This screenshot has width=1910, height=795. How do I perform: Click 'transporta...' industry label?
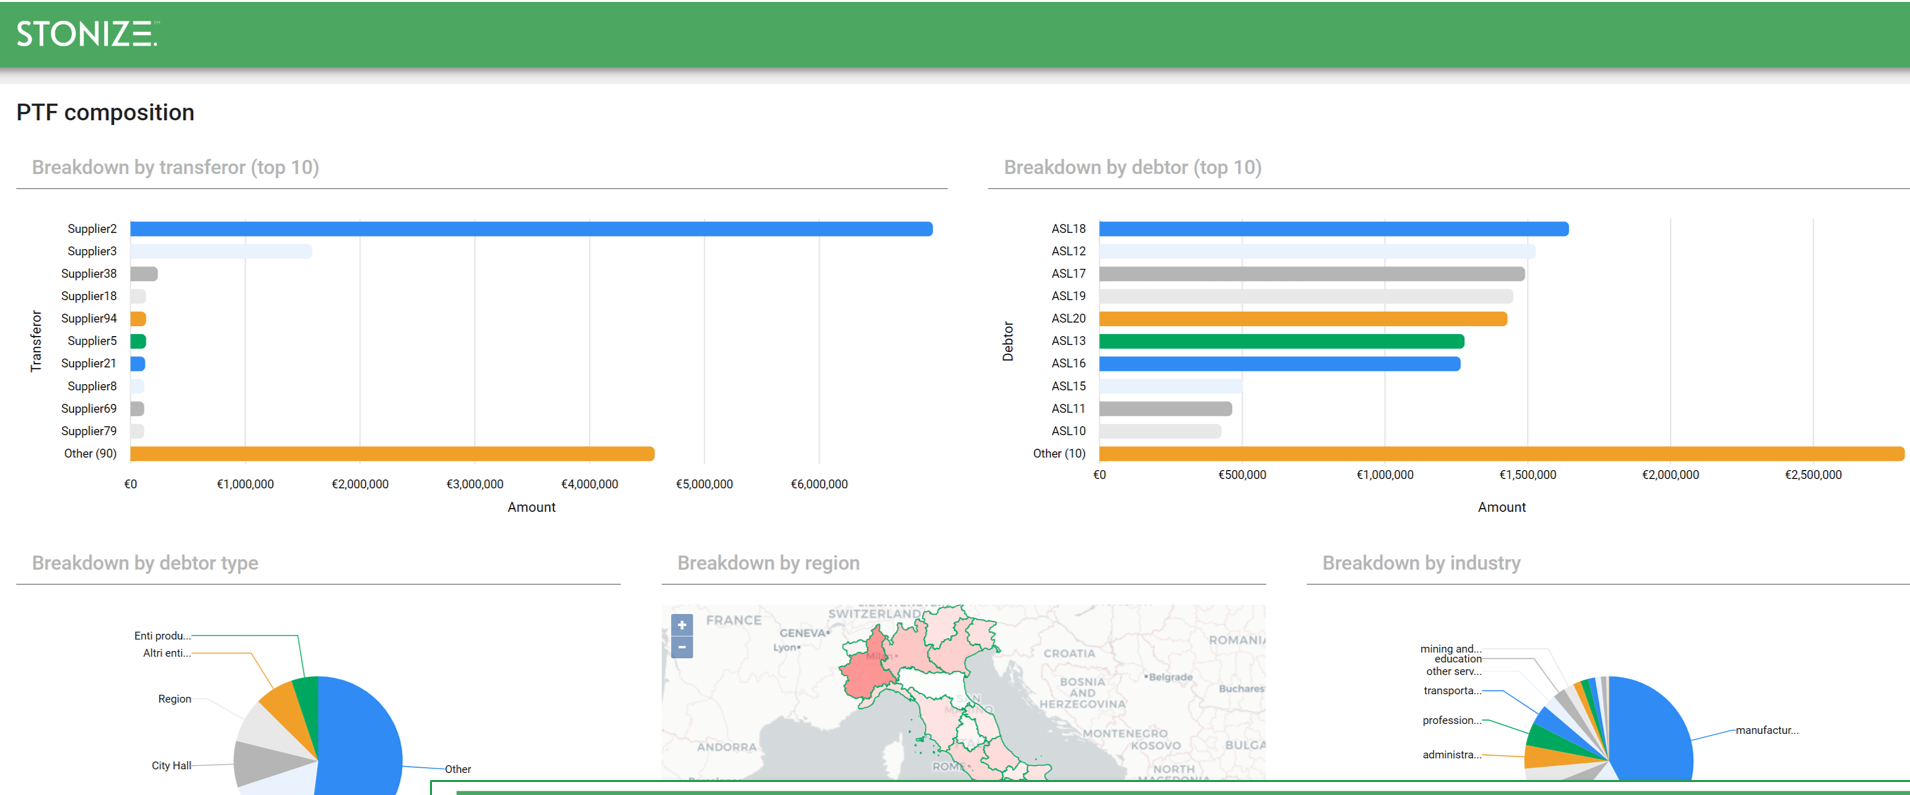coord(1452,691)
